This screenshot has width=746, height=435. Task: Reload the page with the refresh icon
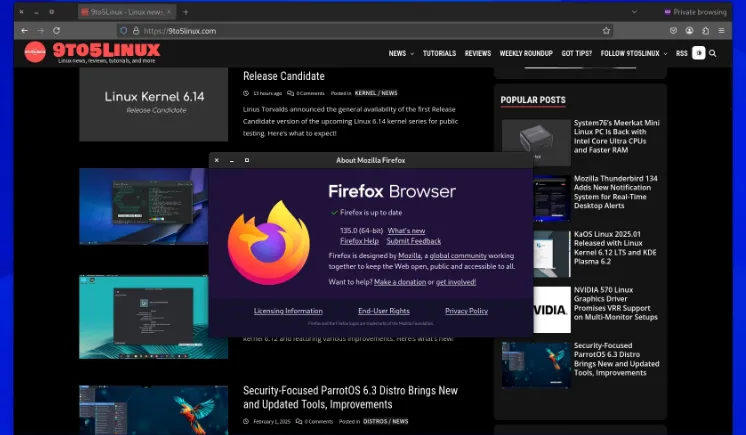[57, 30]
